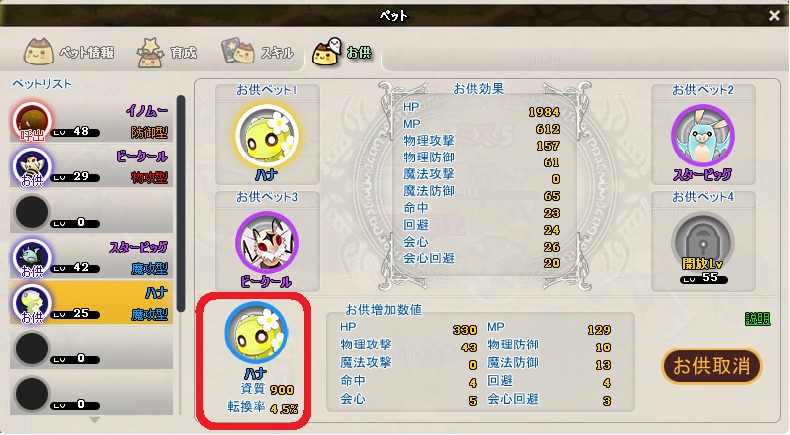Switch to the 育成 tab
The width and height of the screenshot is (790, 435).
(168, 52)
